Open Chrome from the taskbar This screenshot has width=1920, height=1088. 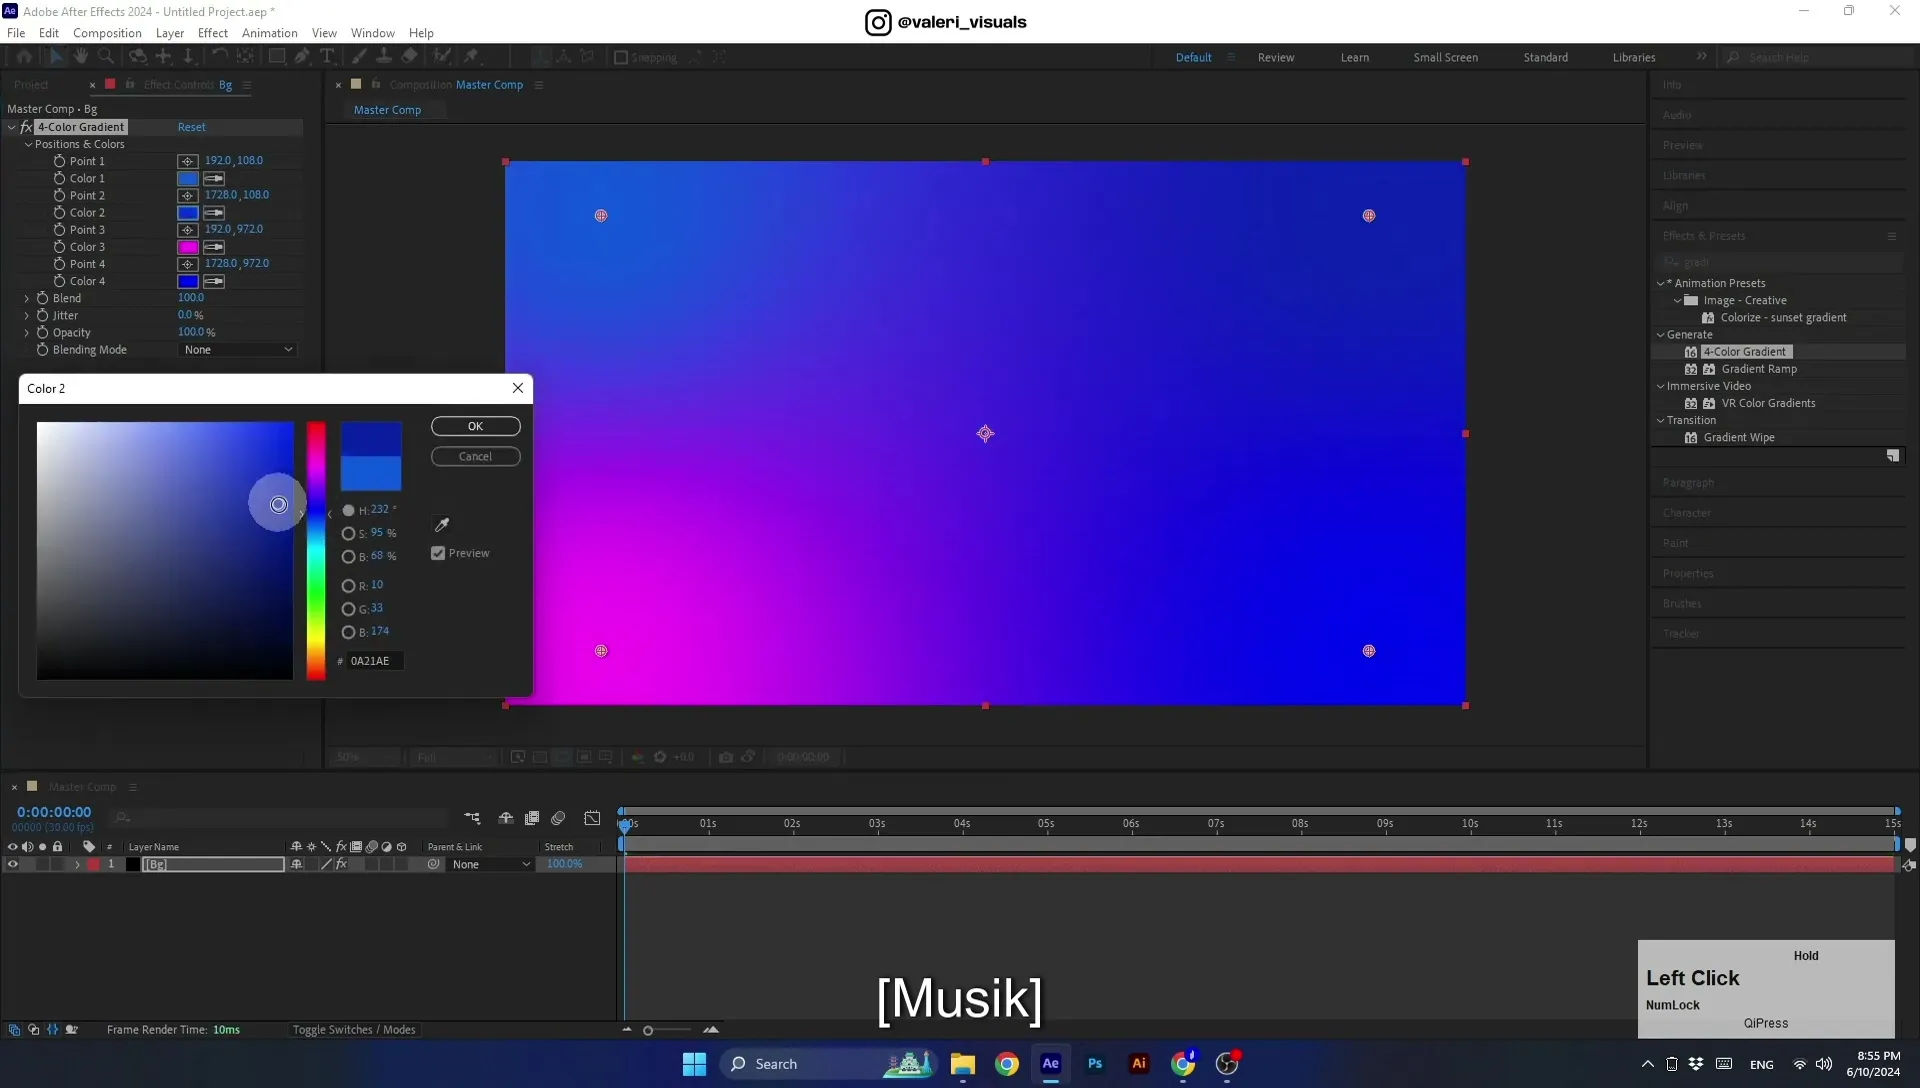click(x=1007, y=1064)
